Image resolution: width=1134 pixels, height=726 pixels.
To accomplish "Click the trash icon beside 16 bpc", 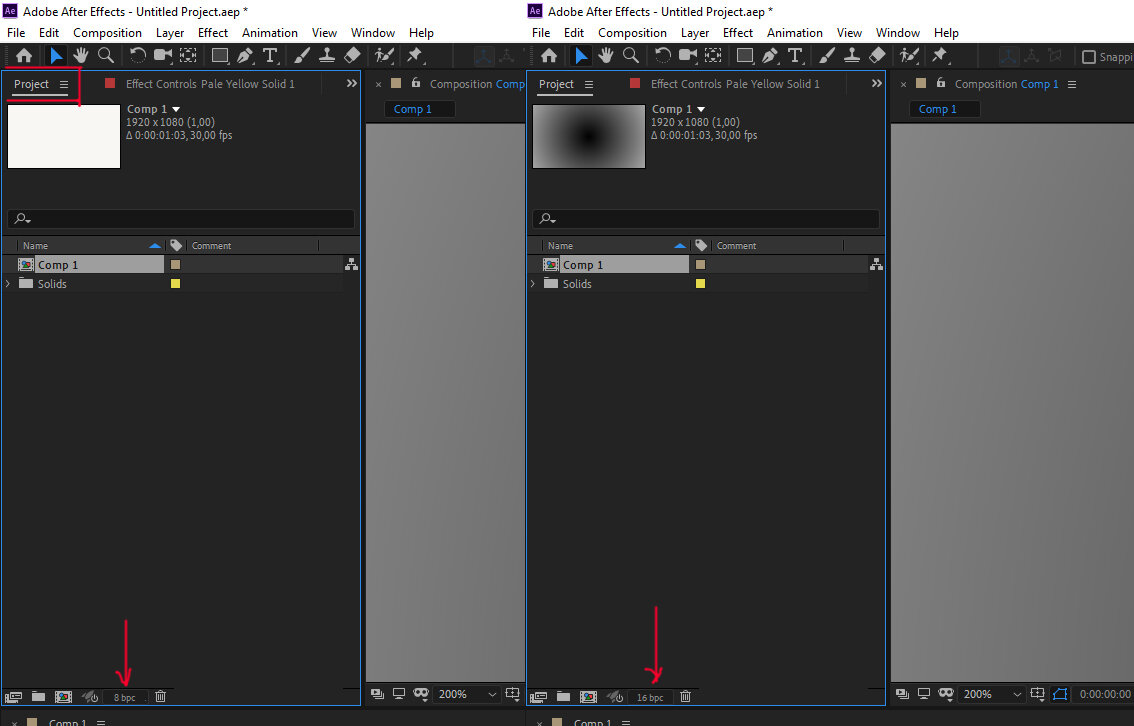I will click(x=686, y=696).
